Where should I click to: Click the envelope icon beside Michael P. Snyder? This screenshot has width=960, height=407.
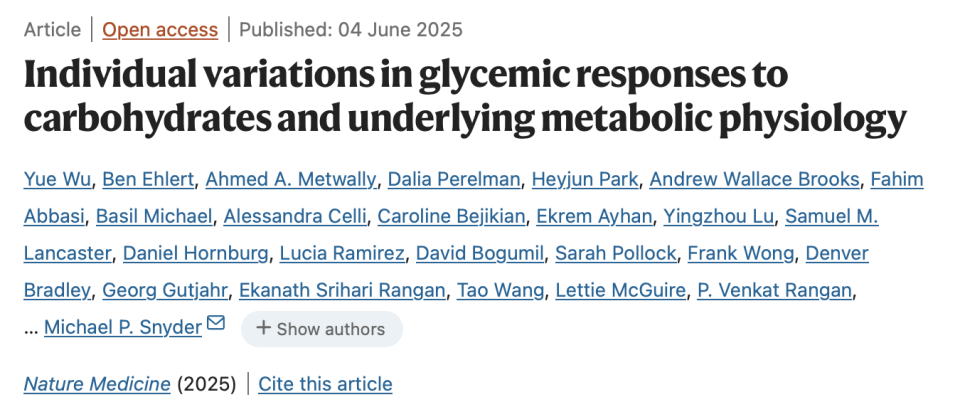point(216,323)
